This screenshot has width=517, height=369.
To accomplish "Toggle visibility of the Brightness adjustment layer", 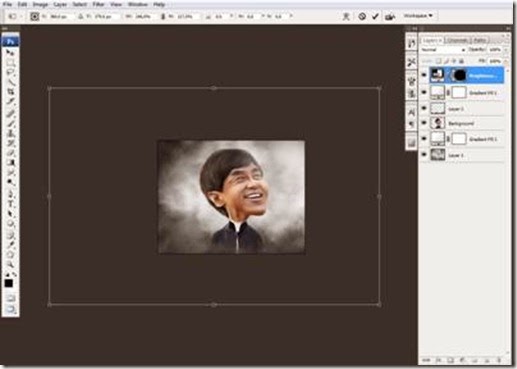I will click(x=424, y=75).
